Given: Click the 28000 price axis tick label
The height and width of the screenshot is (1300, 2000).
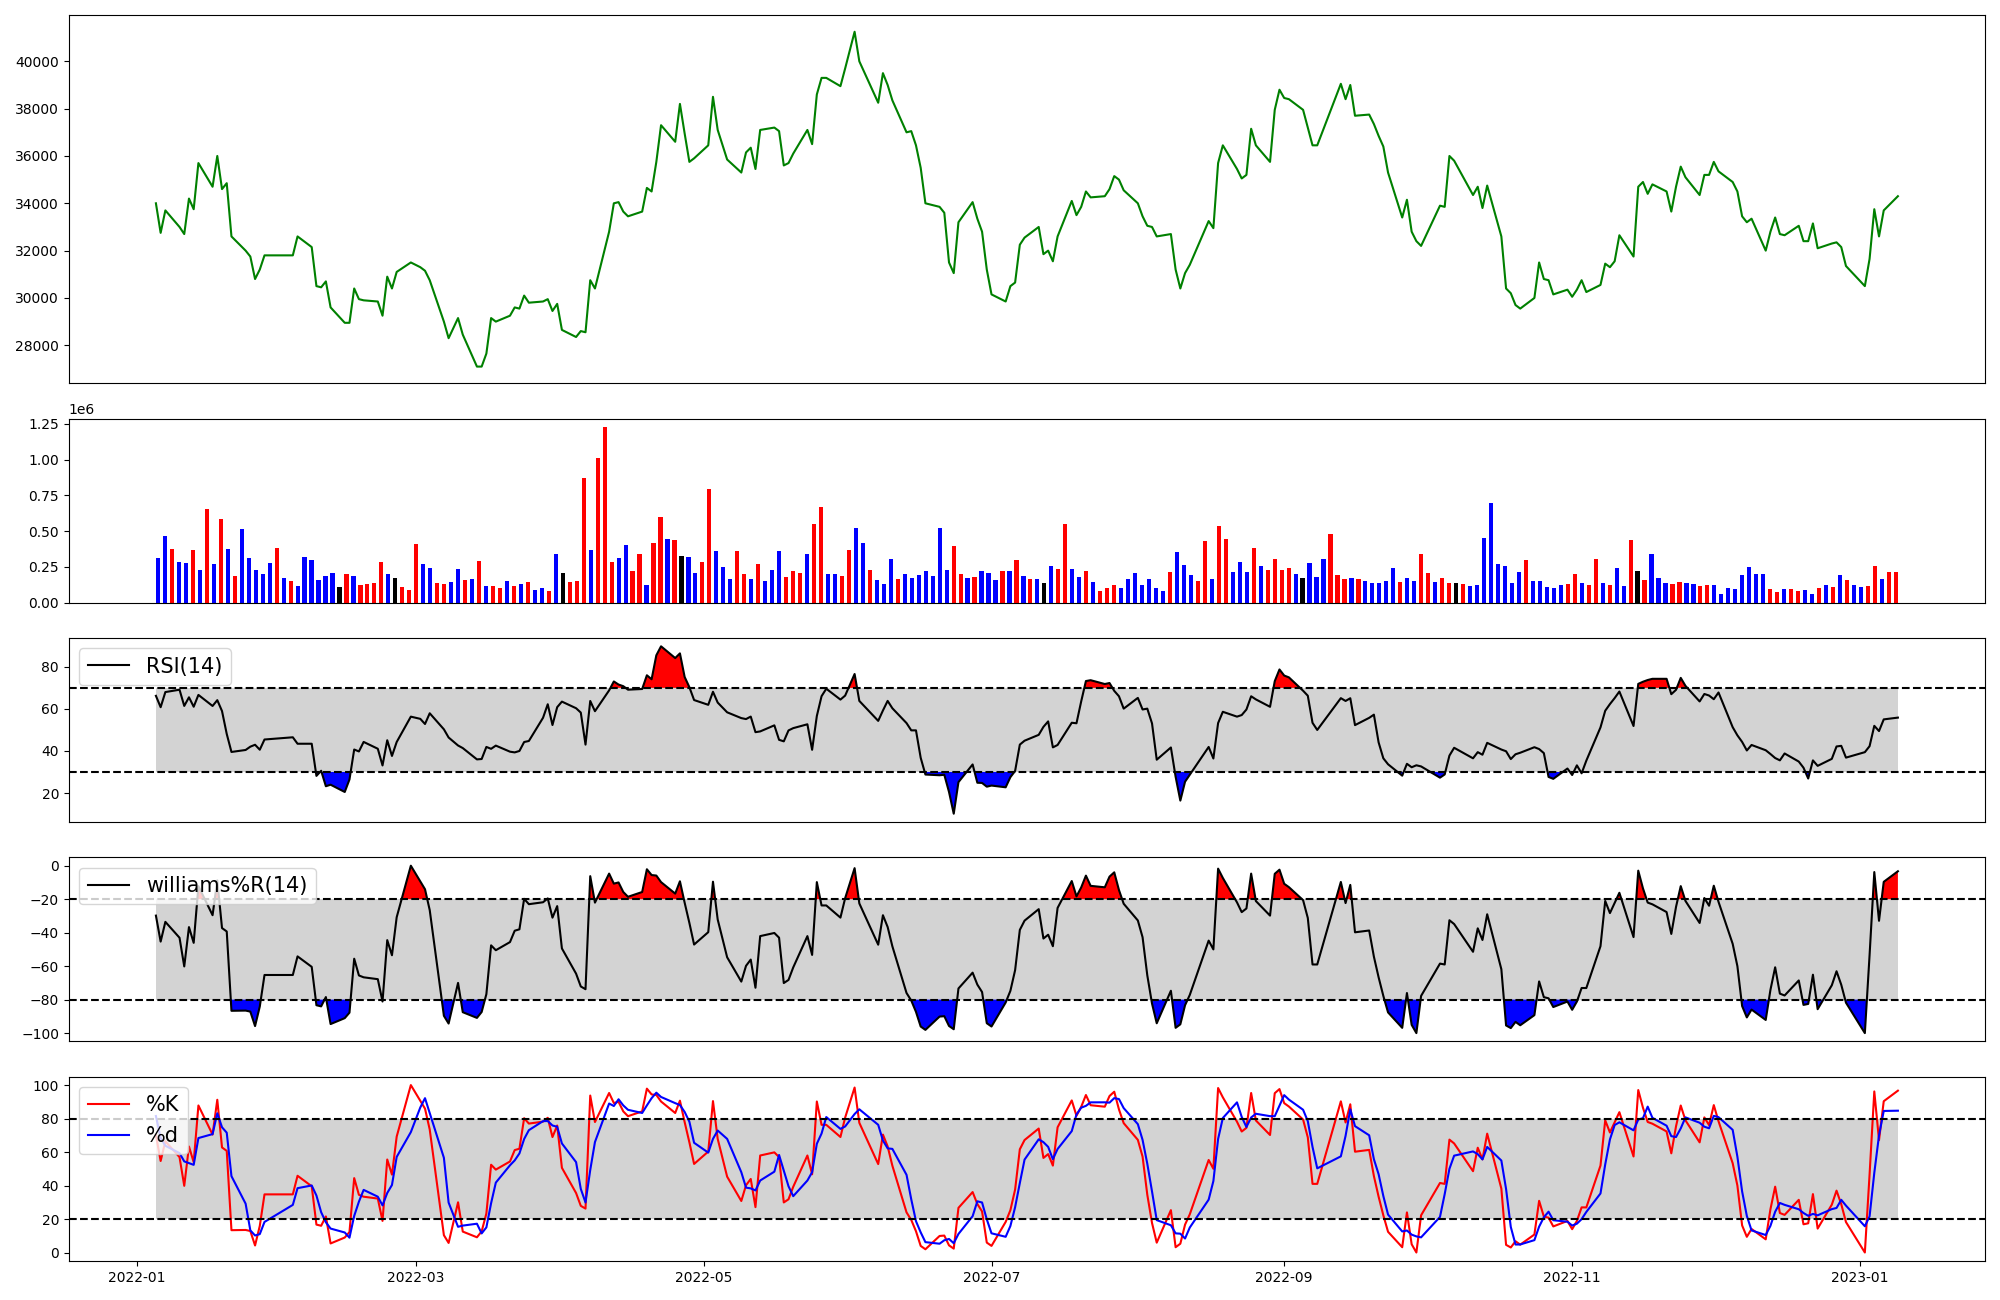Looking at the screenshot, I should click(x=37, y=346).
